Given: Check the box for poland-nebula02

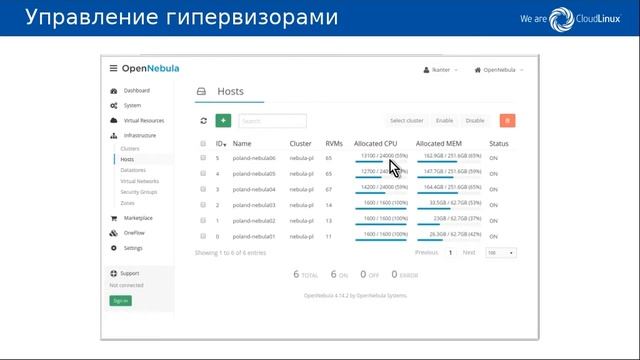Looking at the screenshot, I should [203, 220].
